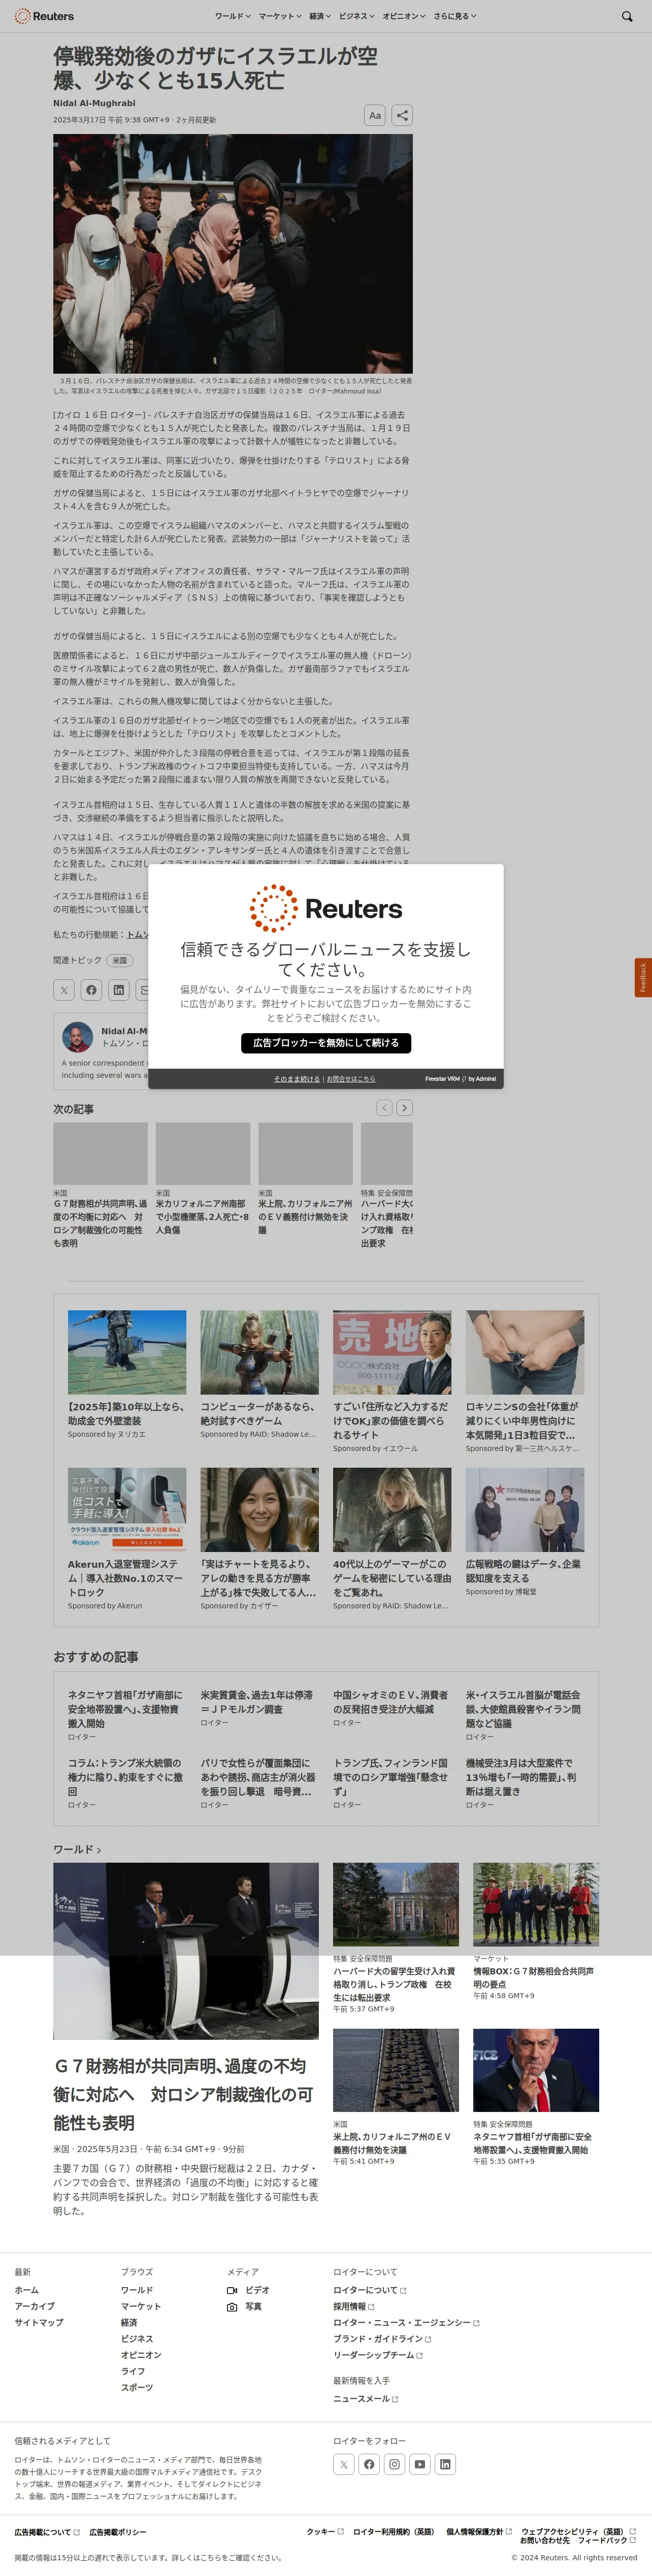
Task: Open 情報BOX:Ｇ７財務相会合共同声明の要点 story
Action: (534, 1978)
